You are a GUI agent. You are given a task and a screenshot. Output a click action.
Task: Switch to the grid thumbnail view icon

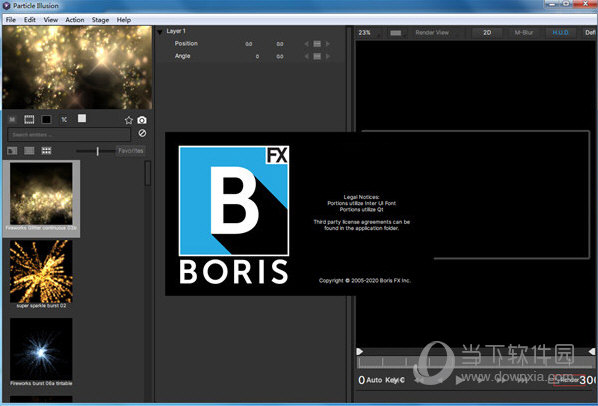(x=47, y=151)
